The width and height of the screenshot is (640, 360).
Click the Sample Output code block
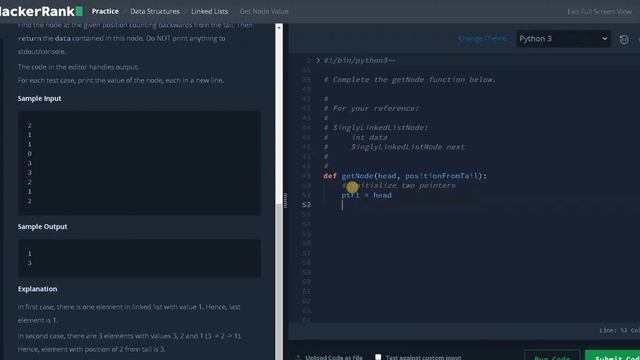pos(139,258)
